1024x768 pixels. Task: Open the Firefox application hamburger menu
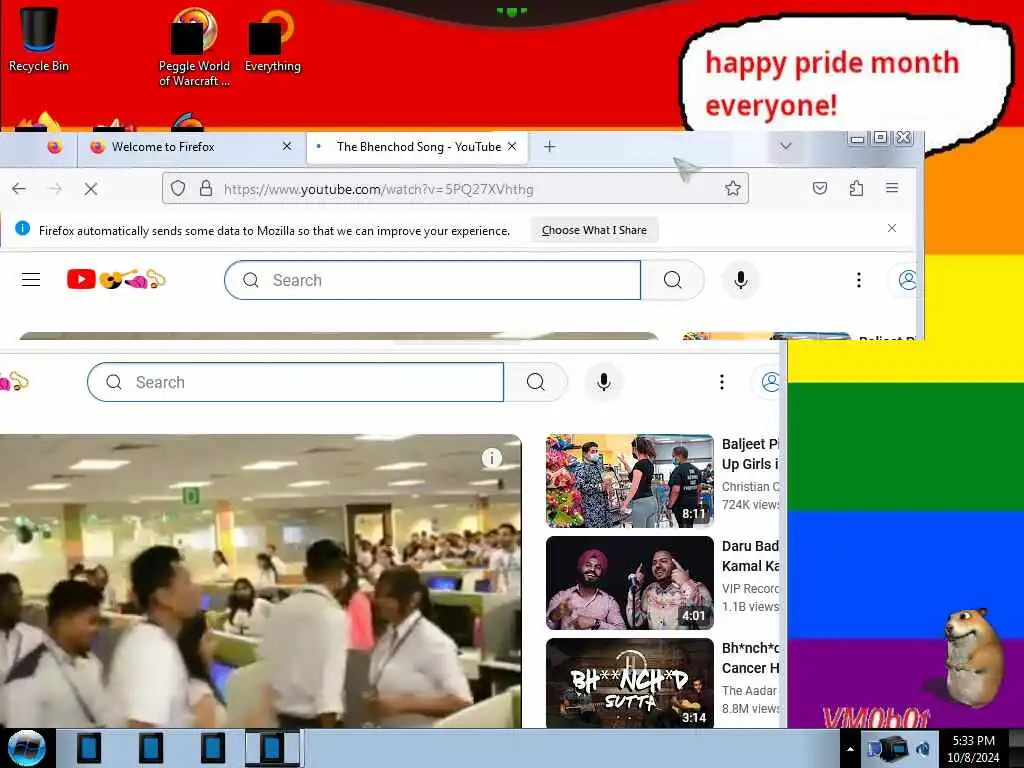pyautogui.click(x=892, y=188)
